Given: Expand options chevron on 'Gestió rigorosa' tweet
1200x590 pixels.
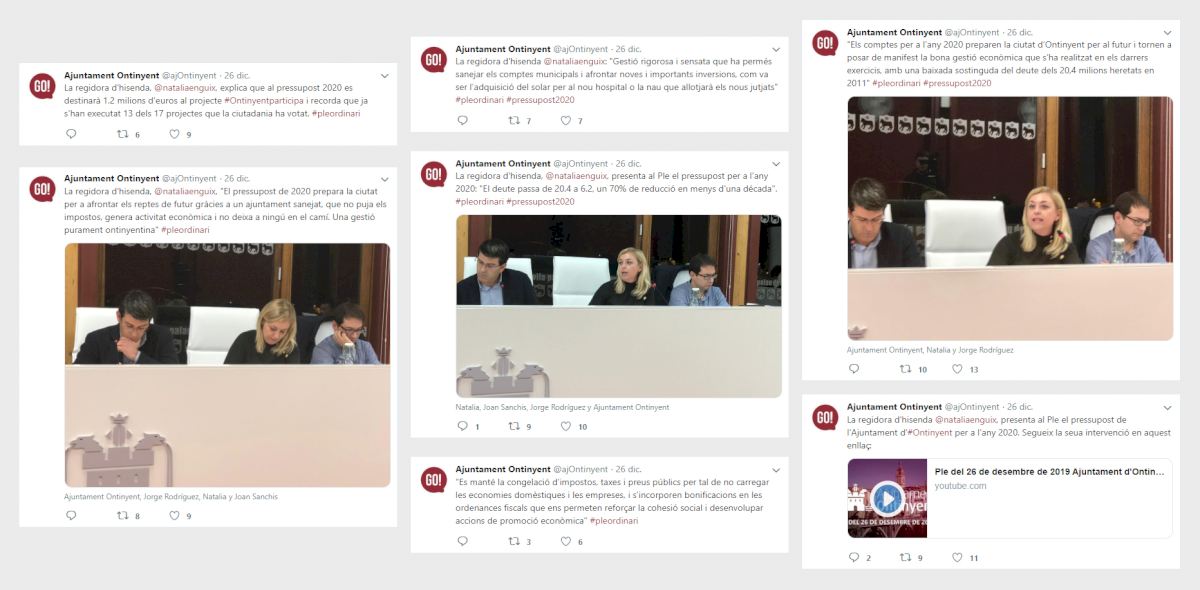Looking at the screenshot, I should coord(776,50).
